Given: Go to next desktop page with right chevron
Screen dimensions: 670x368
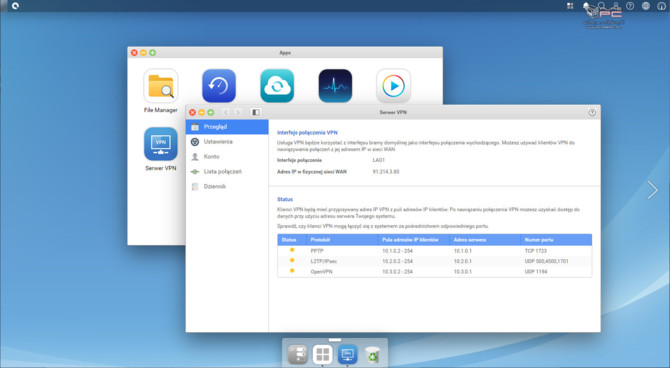Looking at the screenshot, I should 652,190.
